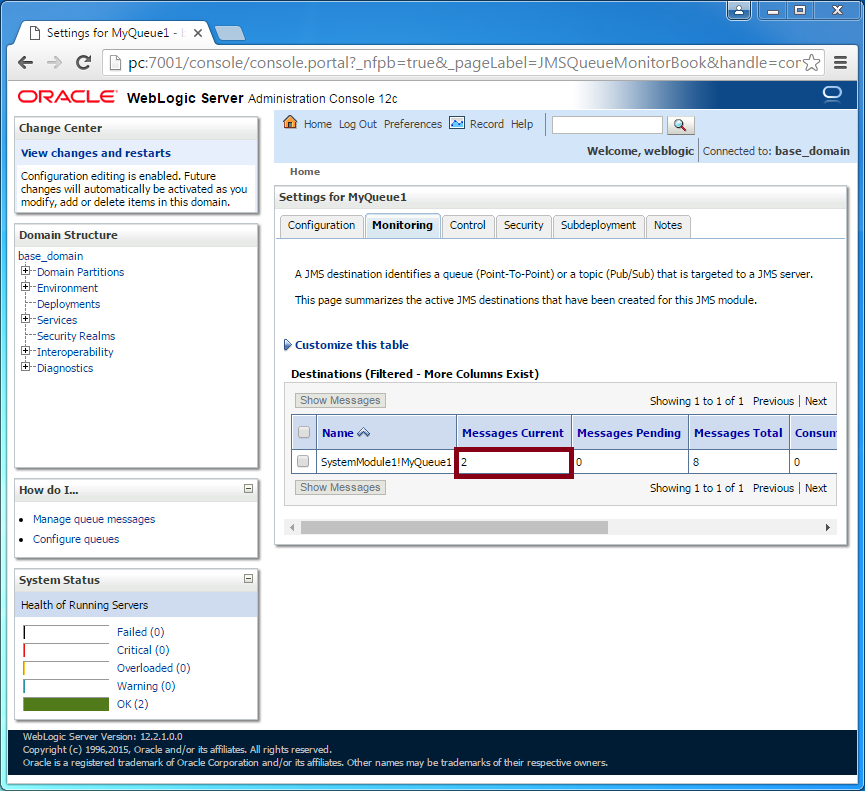The height and width of the screenshot is (791, 865).
Task: Close the Settings for MyQueue1 browser tab
Action: click(198, 33)
